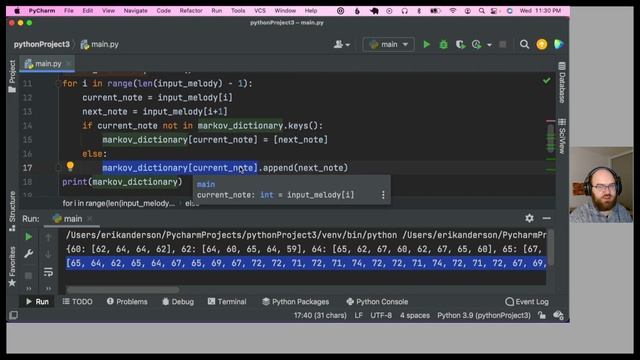This screenshot has height=360, width=640.
Task: Click the inspection green checkmark widget
Action: click(x=547, y=81)
